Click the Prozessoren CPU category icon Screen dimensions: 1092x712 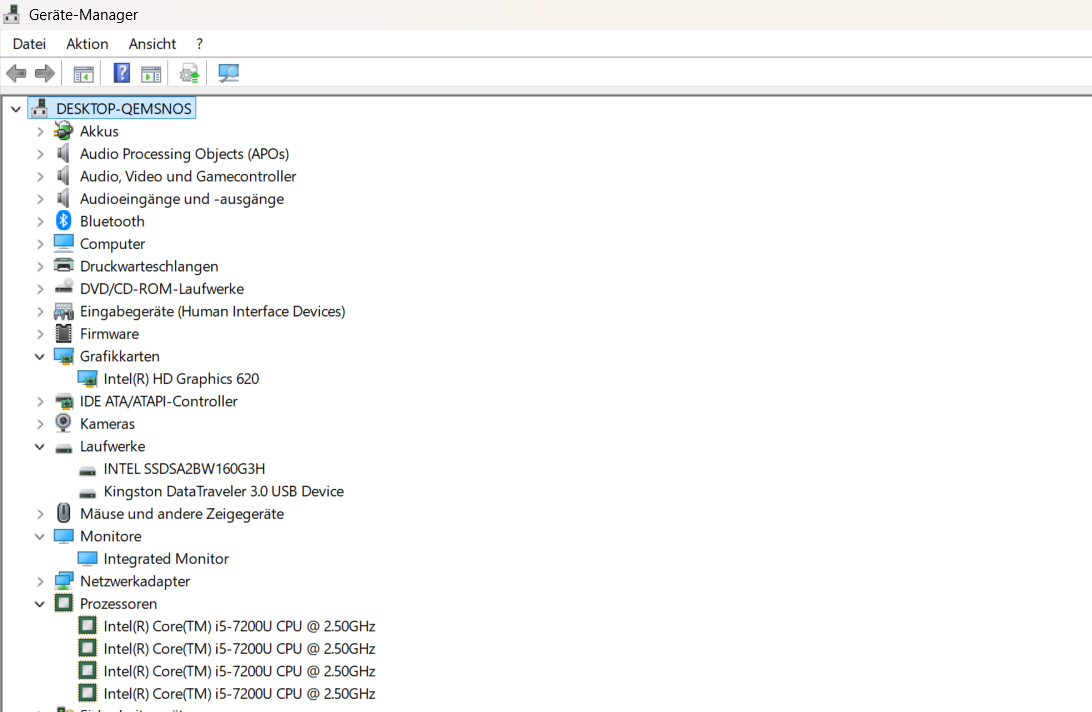tap(63, 603)
